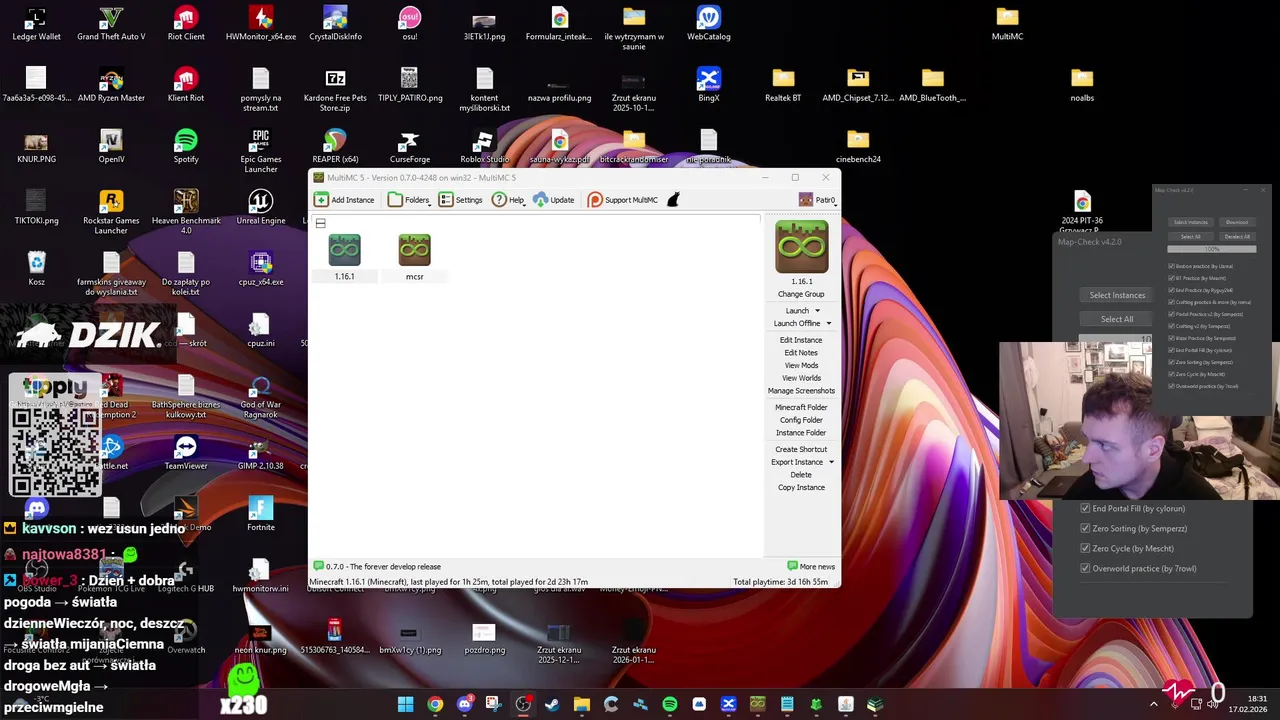Open TeamViewer desktop icon
Screen dimensions: 1280x720
(x=186, y=447)
